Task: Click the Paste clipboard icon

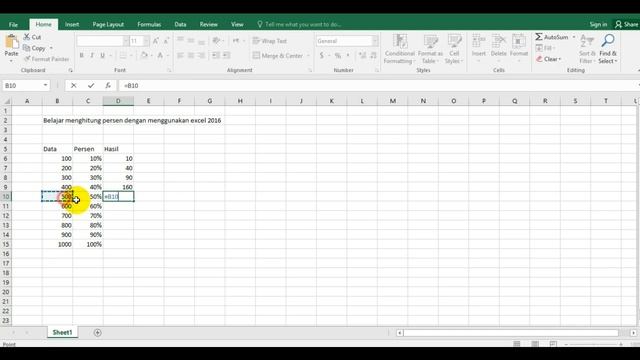Action: tap(11, 42)
